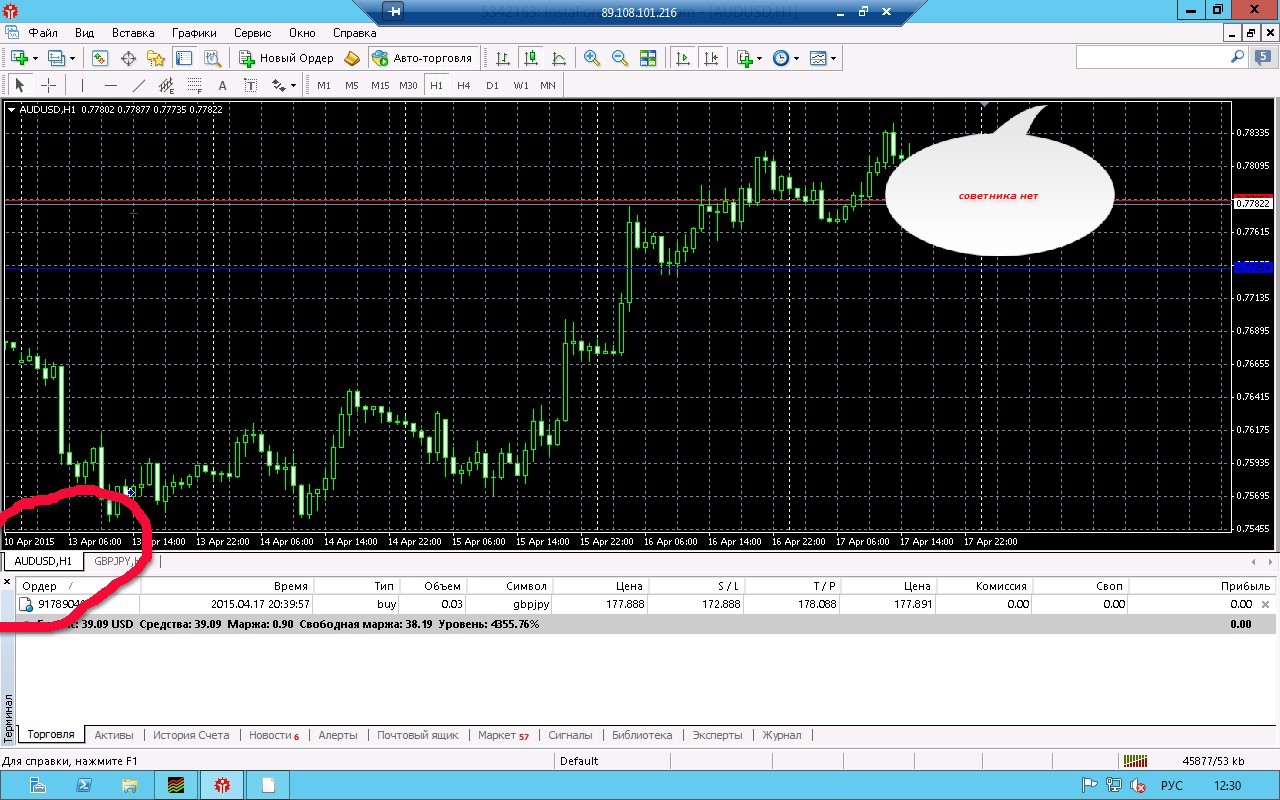
Task: Set timeframe to H4
Action: [464, 85]
